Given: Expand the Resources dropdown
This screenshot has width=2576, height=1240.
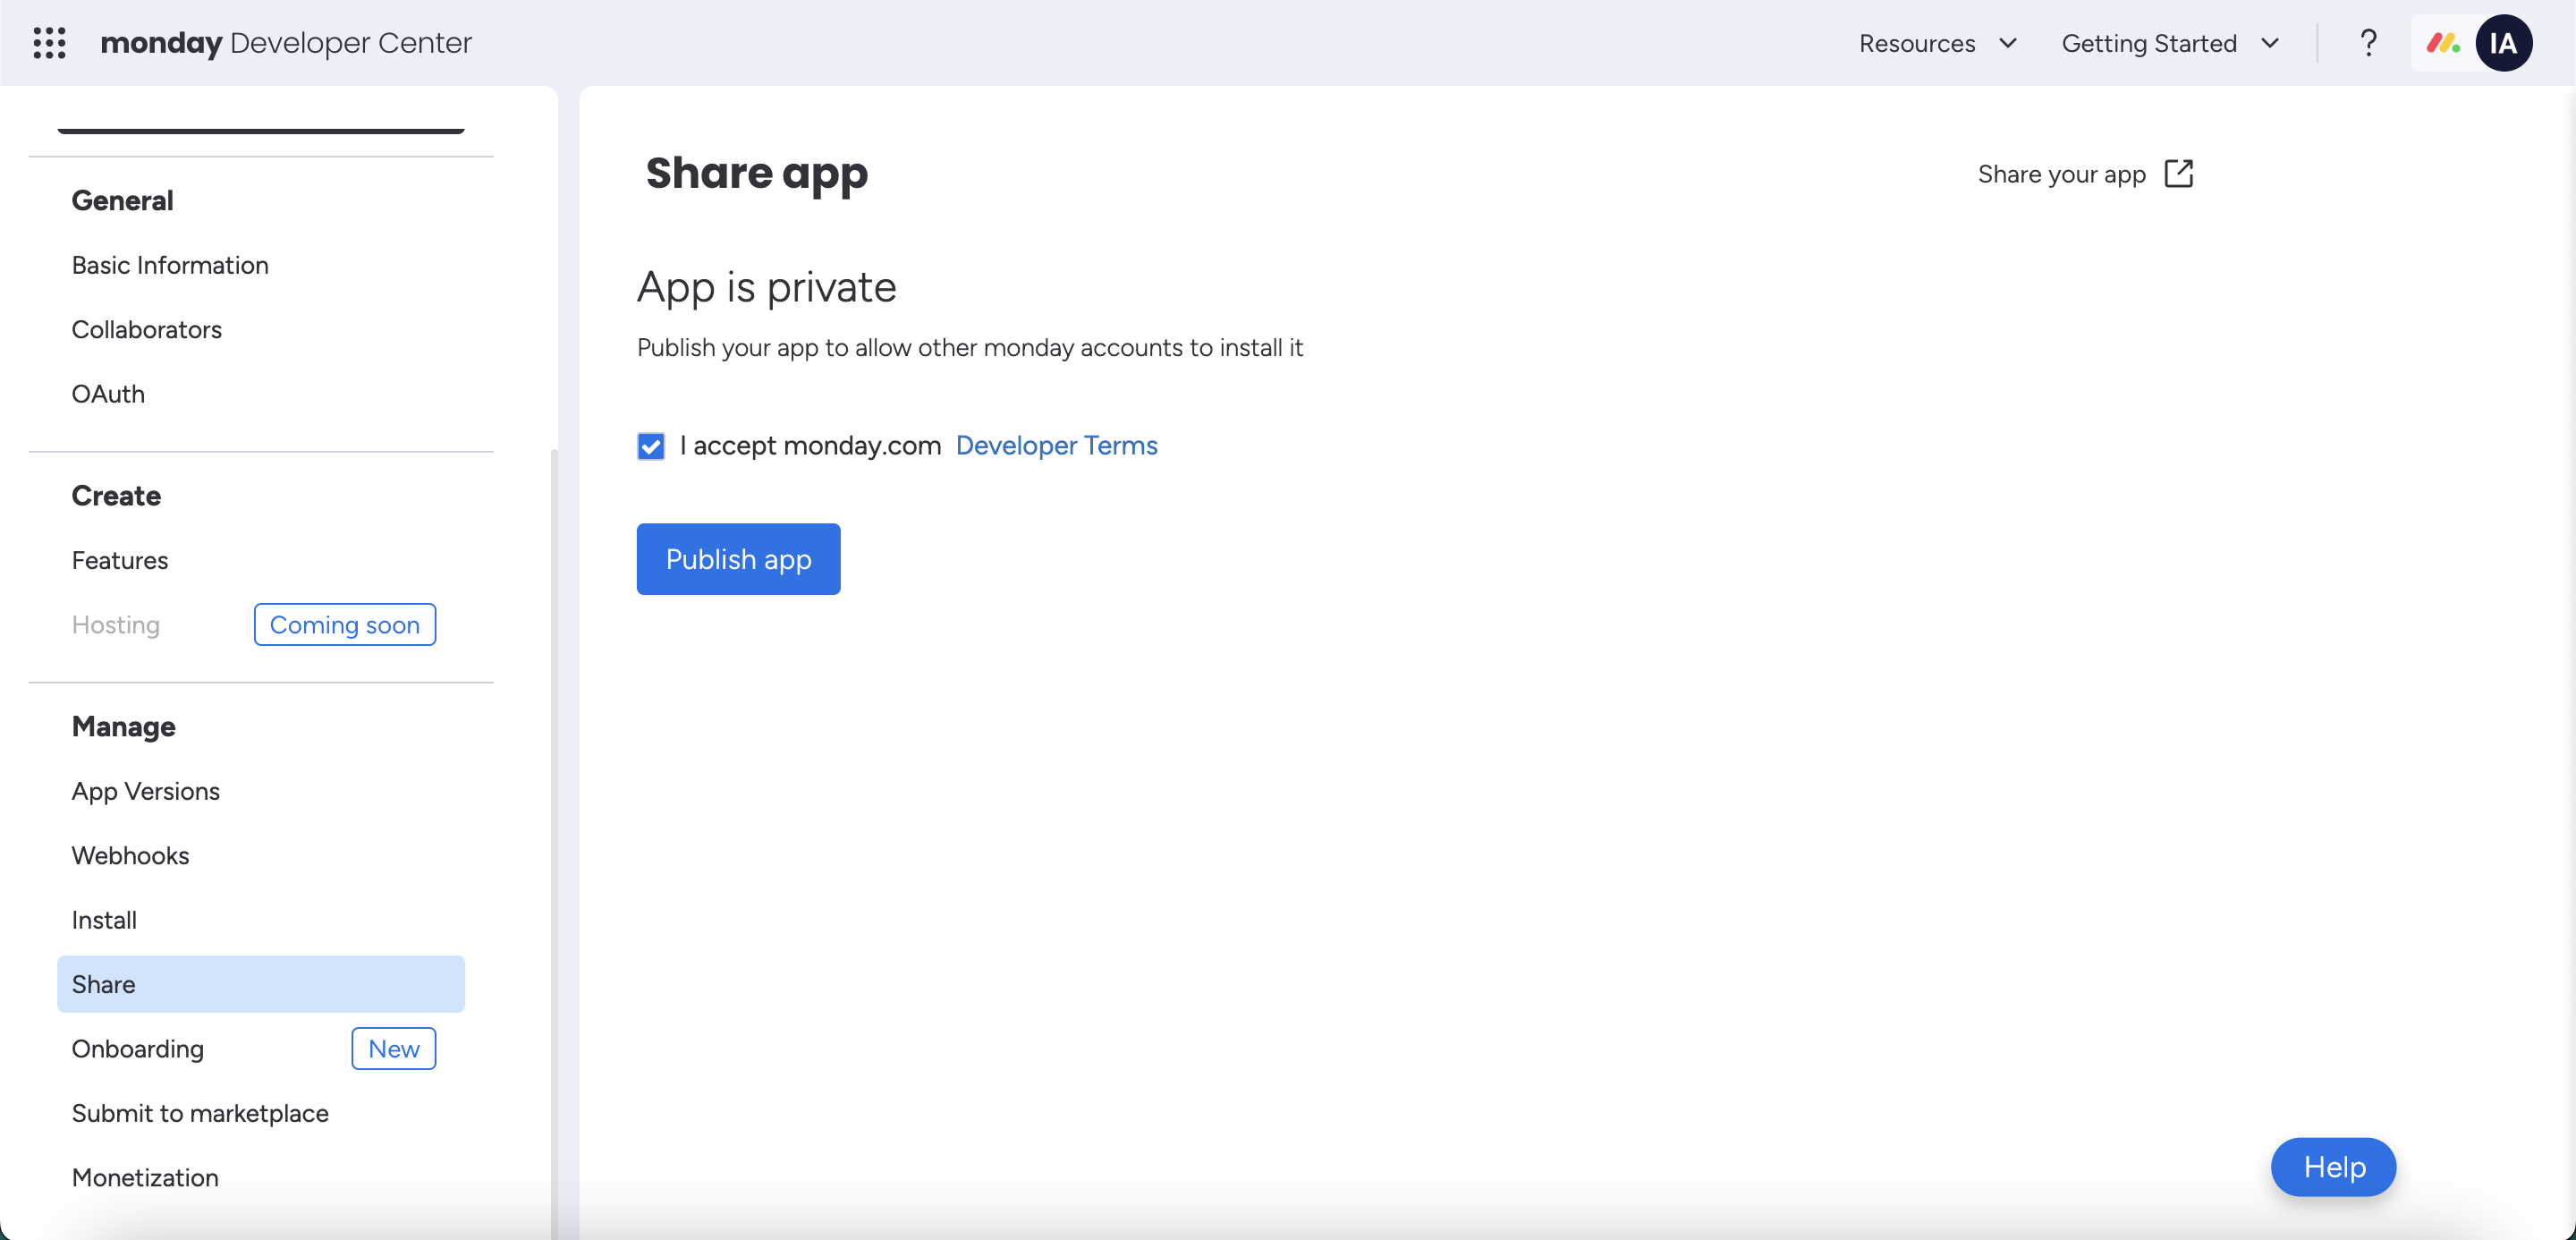Looking at the screenshot, I should point(1937,43).
